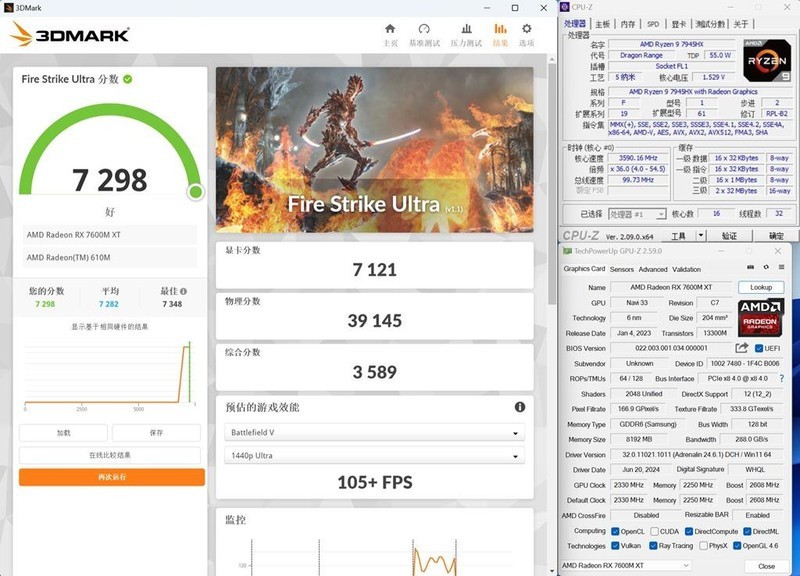Click the GPU-Z screenshot camera icon

[x=750, y=268]
